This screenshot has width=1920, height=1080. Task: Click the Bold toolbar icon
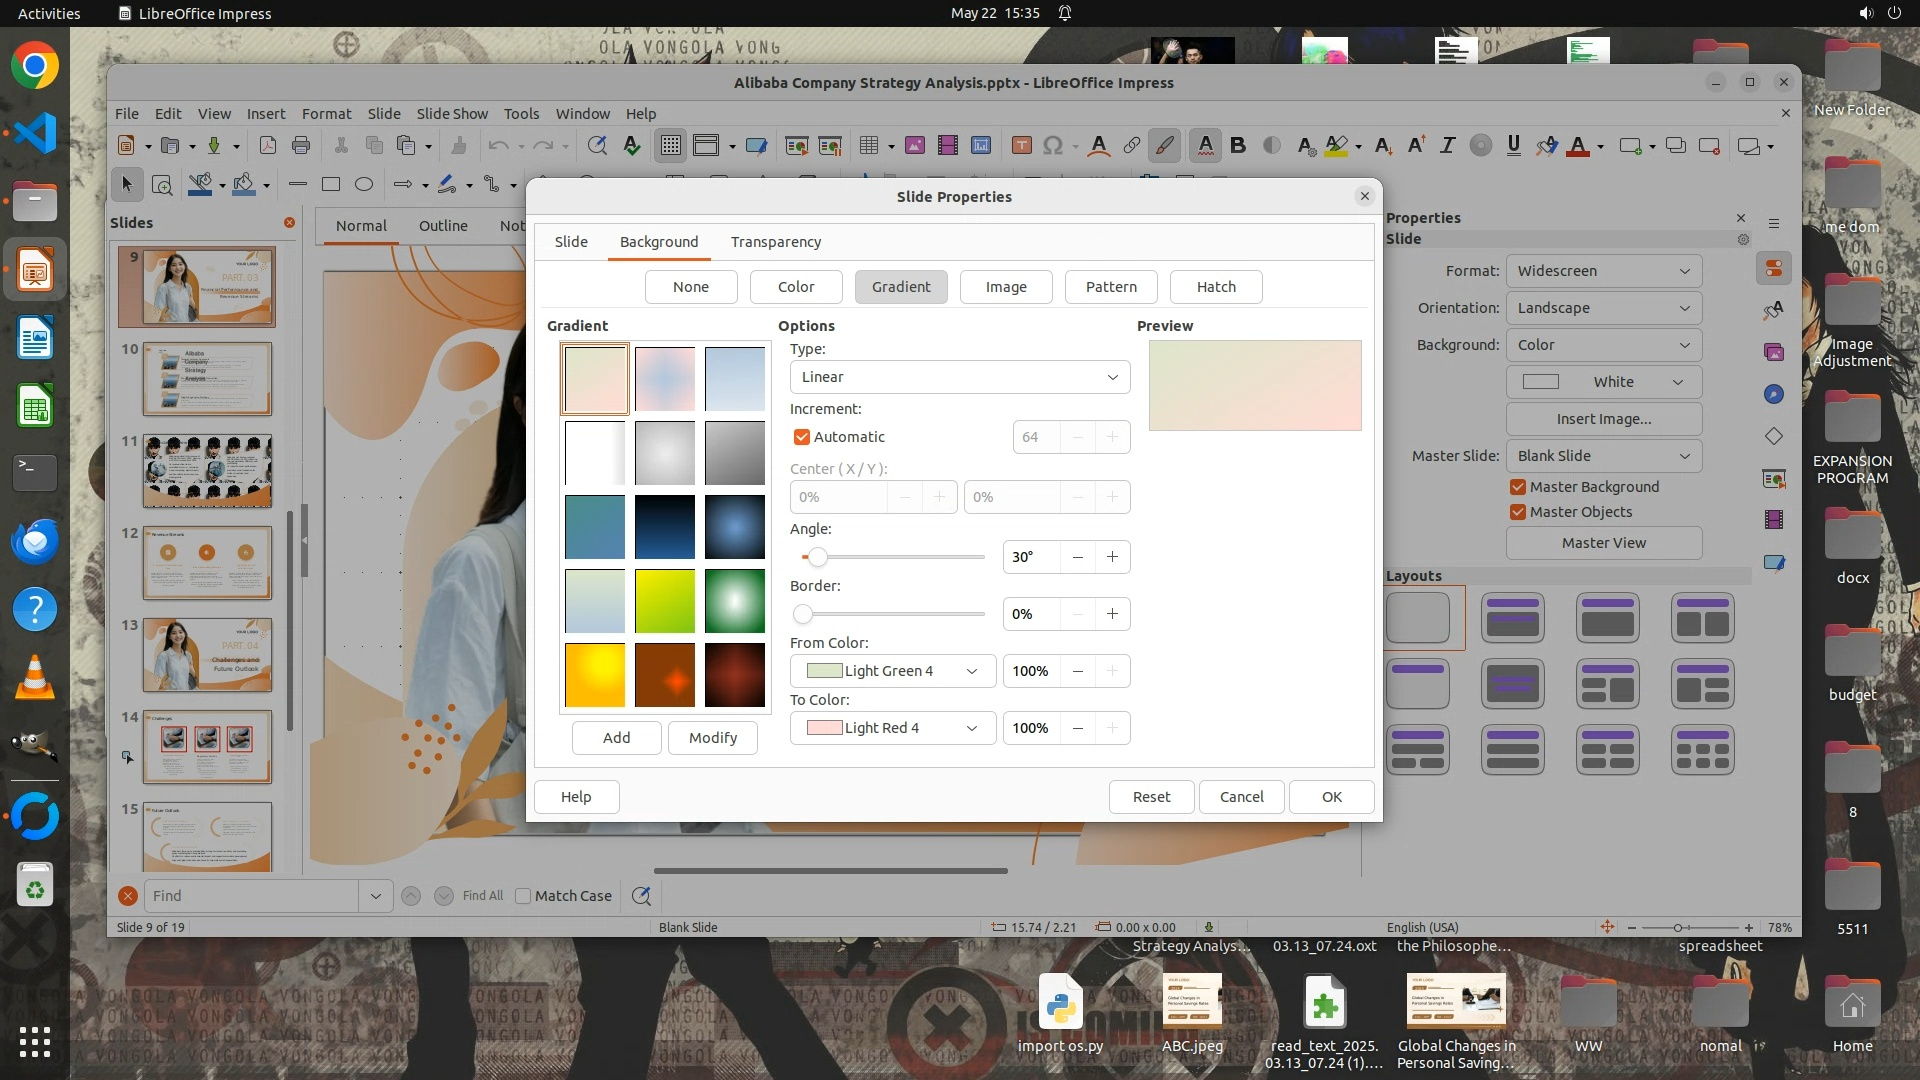[x=1238, y=146]
